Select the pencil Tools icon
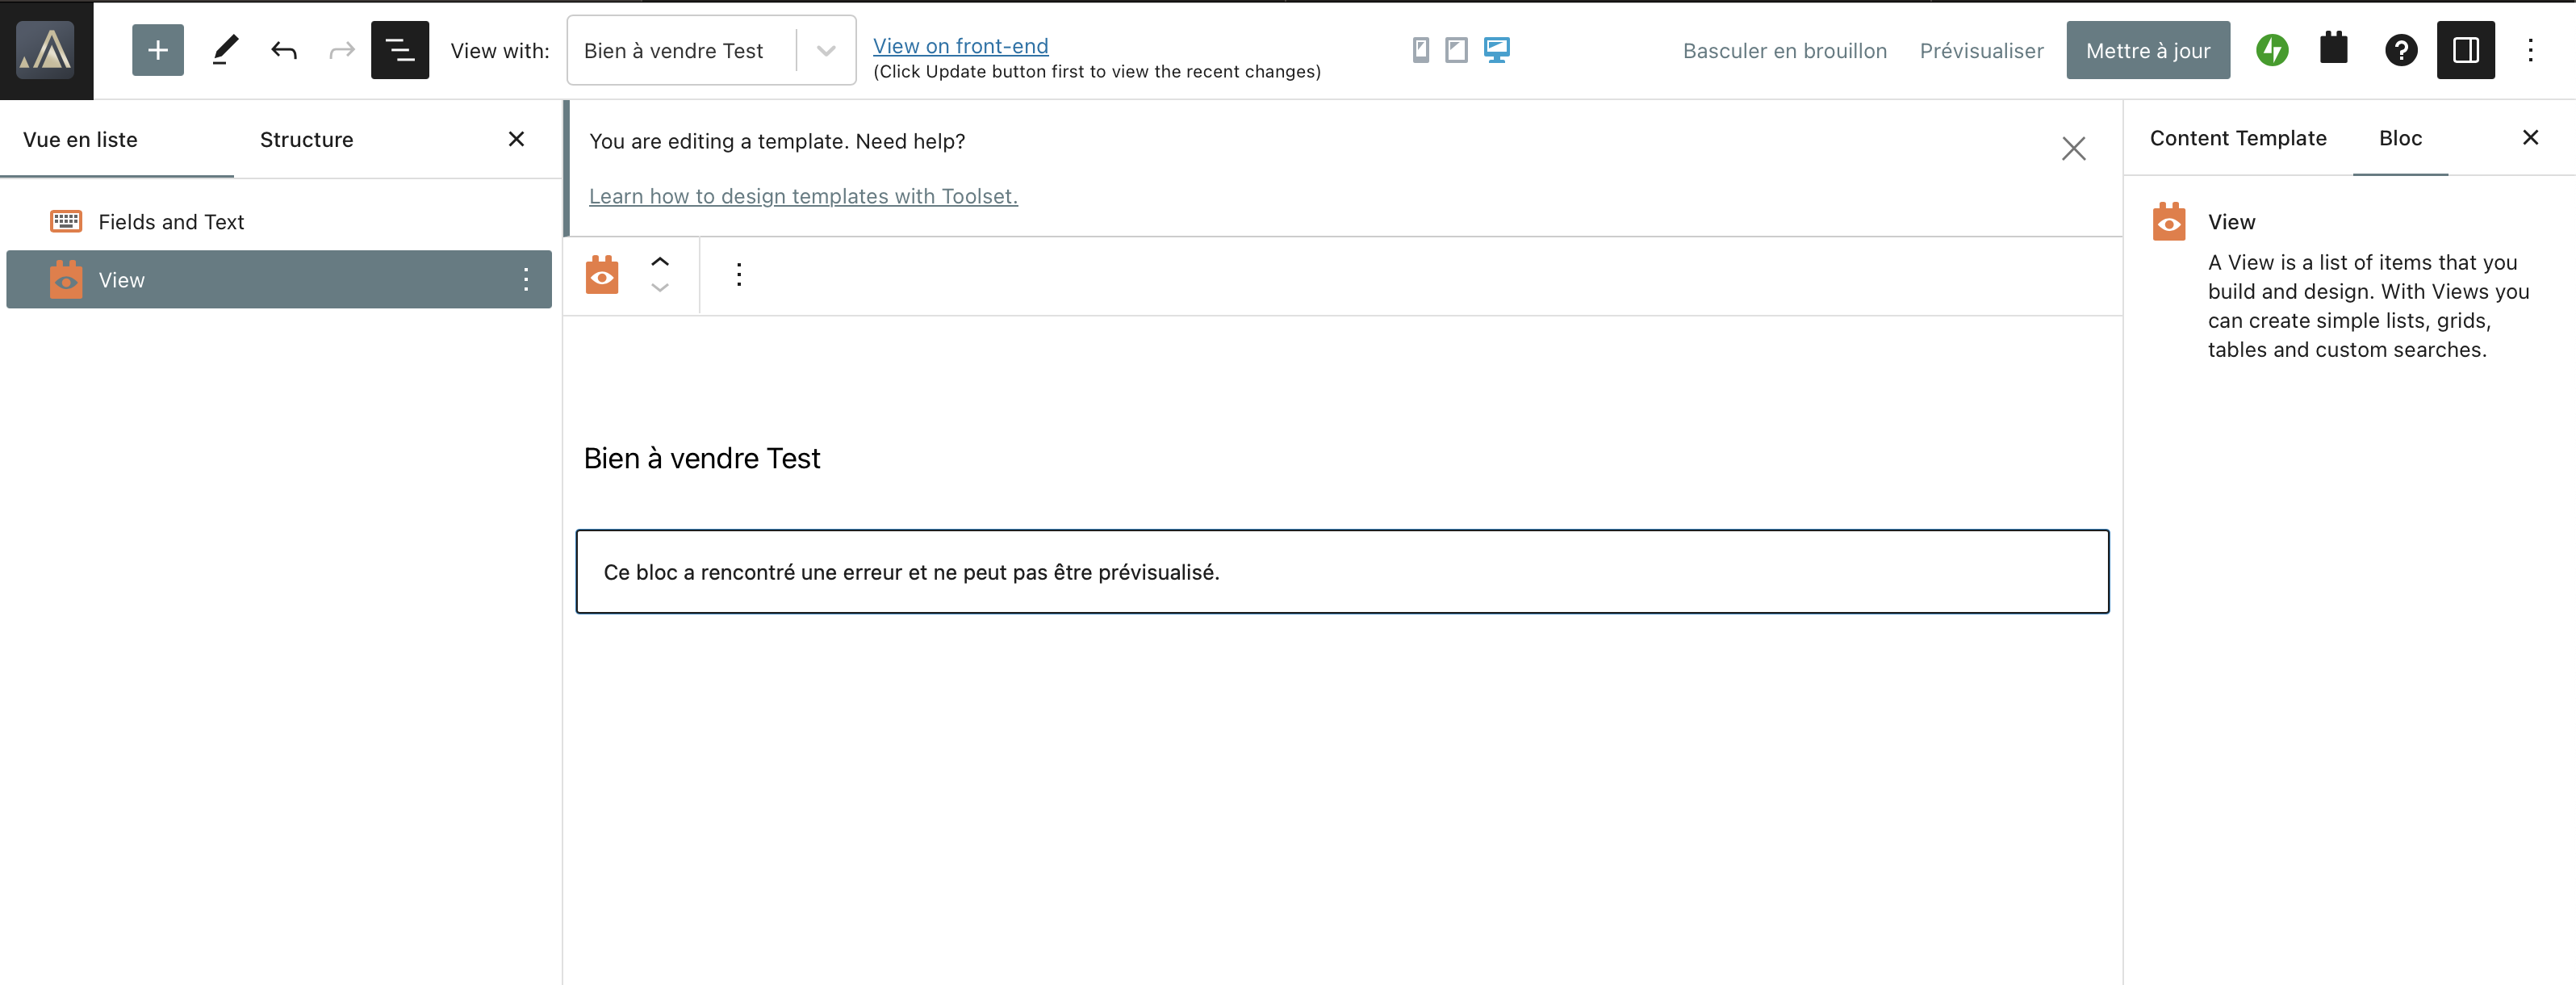Viewport: 2576px width, 985px height. pos(225,50)
